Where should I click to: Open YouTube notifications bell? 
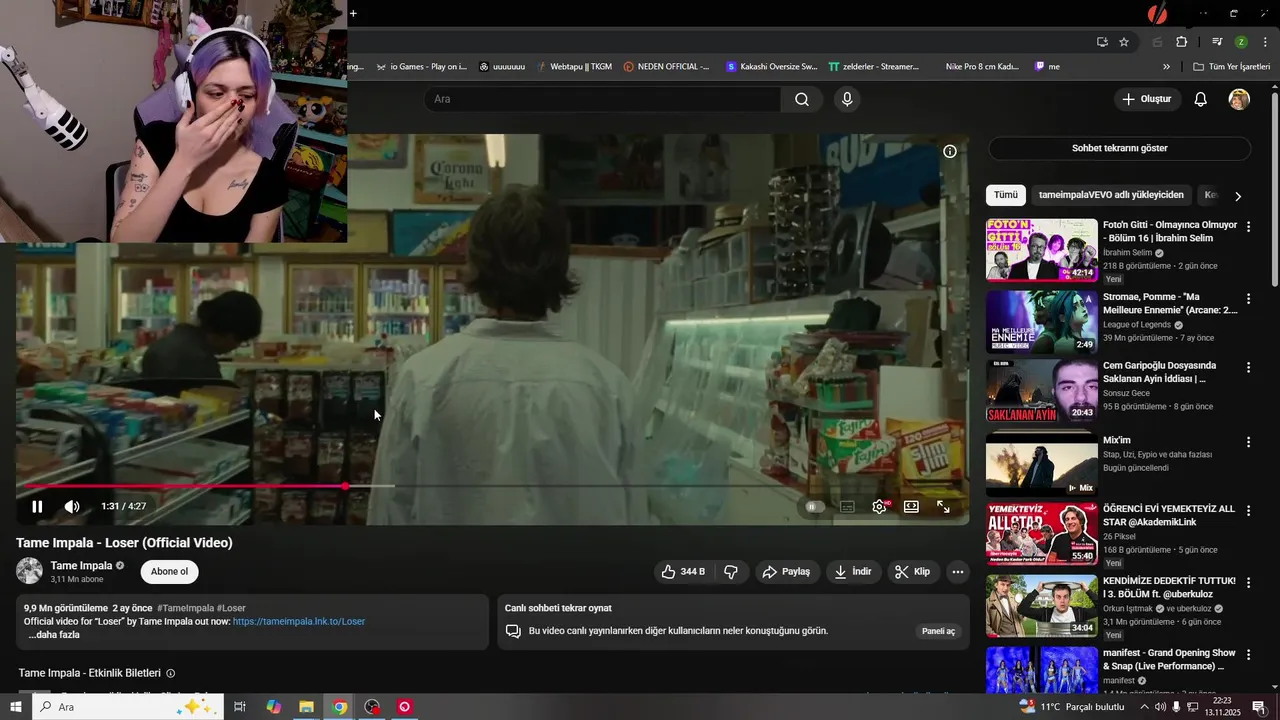point(1201,99)
